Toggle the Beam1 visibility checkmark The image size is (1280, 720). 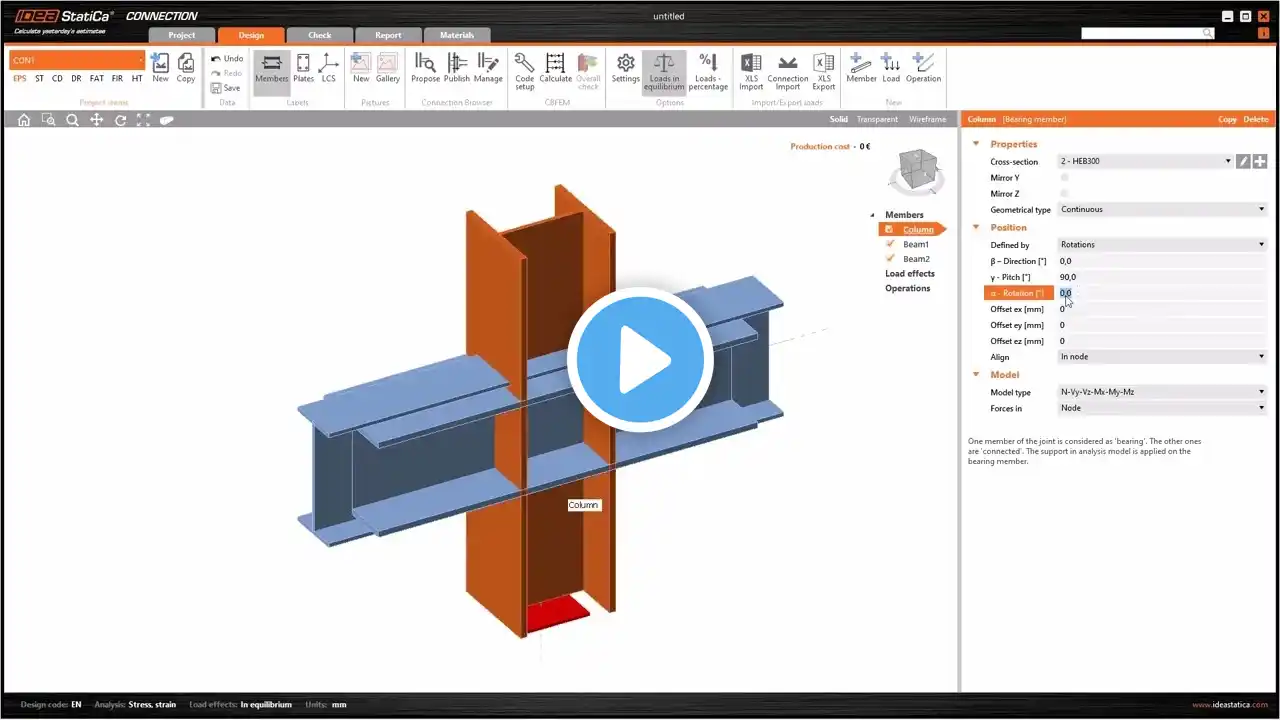(889, 244)
